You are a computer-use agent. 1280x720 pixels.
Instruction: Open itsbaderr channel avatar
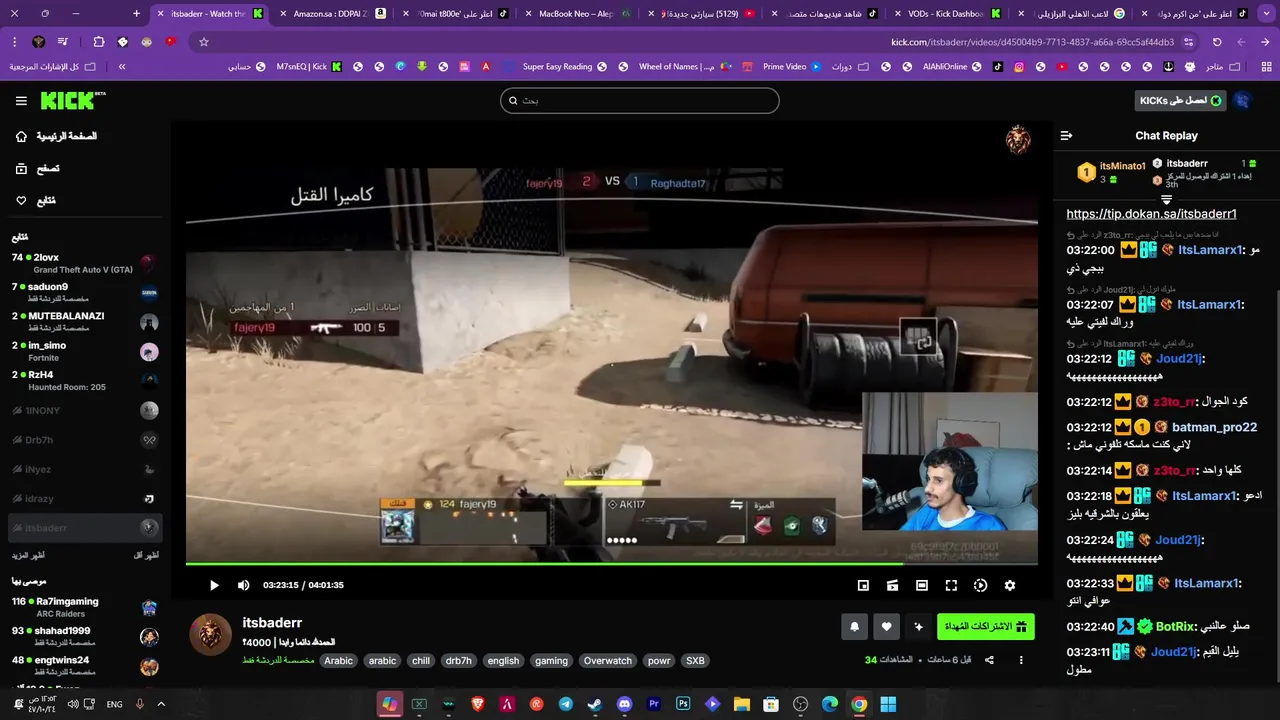point(211,635)
